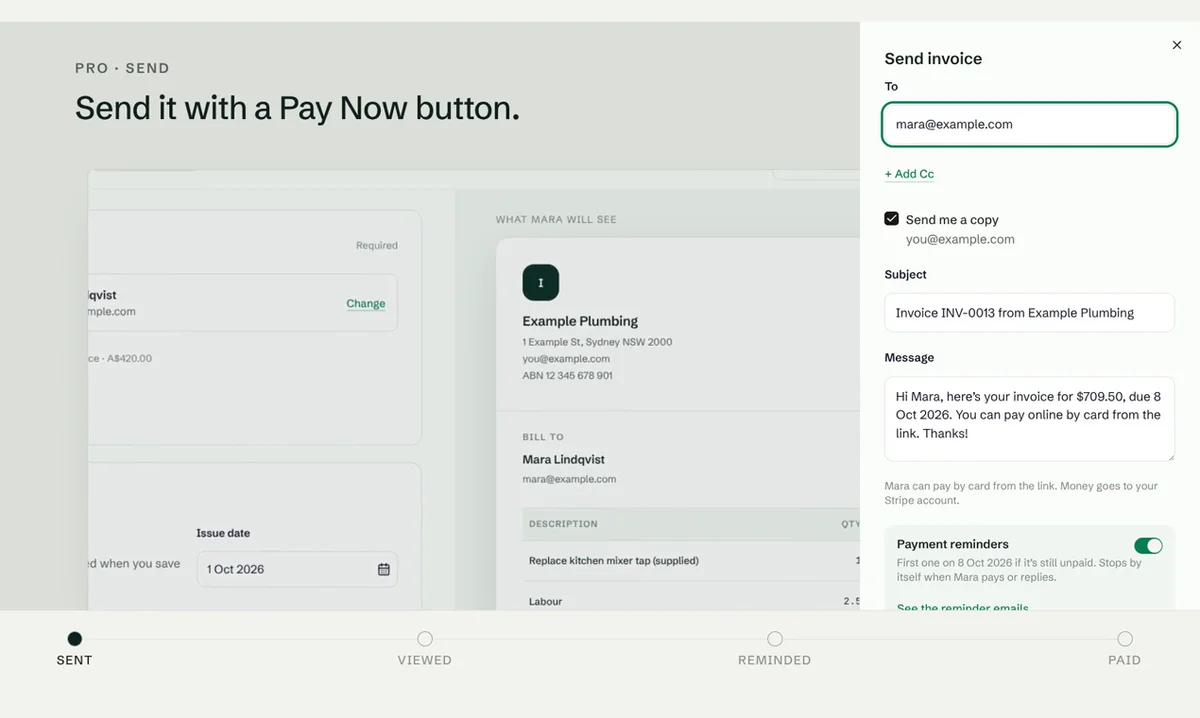Close the Send invoice panel

pyautogui.click(x=1176, y=45)
